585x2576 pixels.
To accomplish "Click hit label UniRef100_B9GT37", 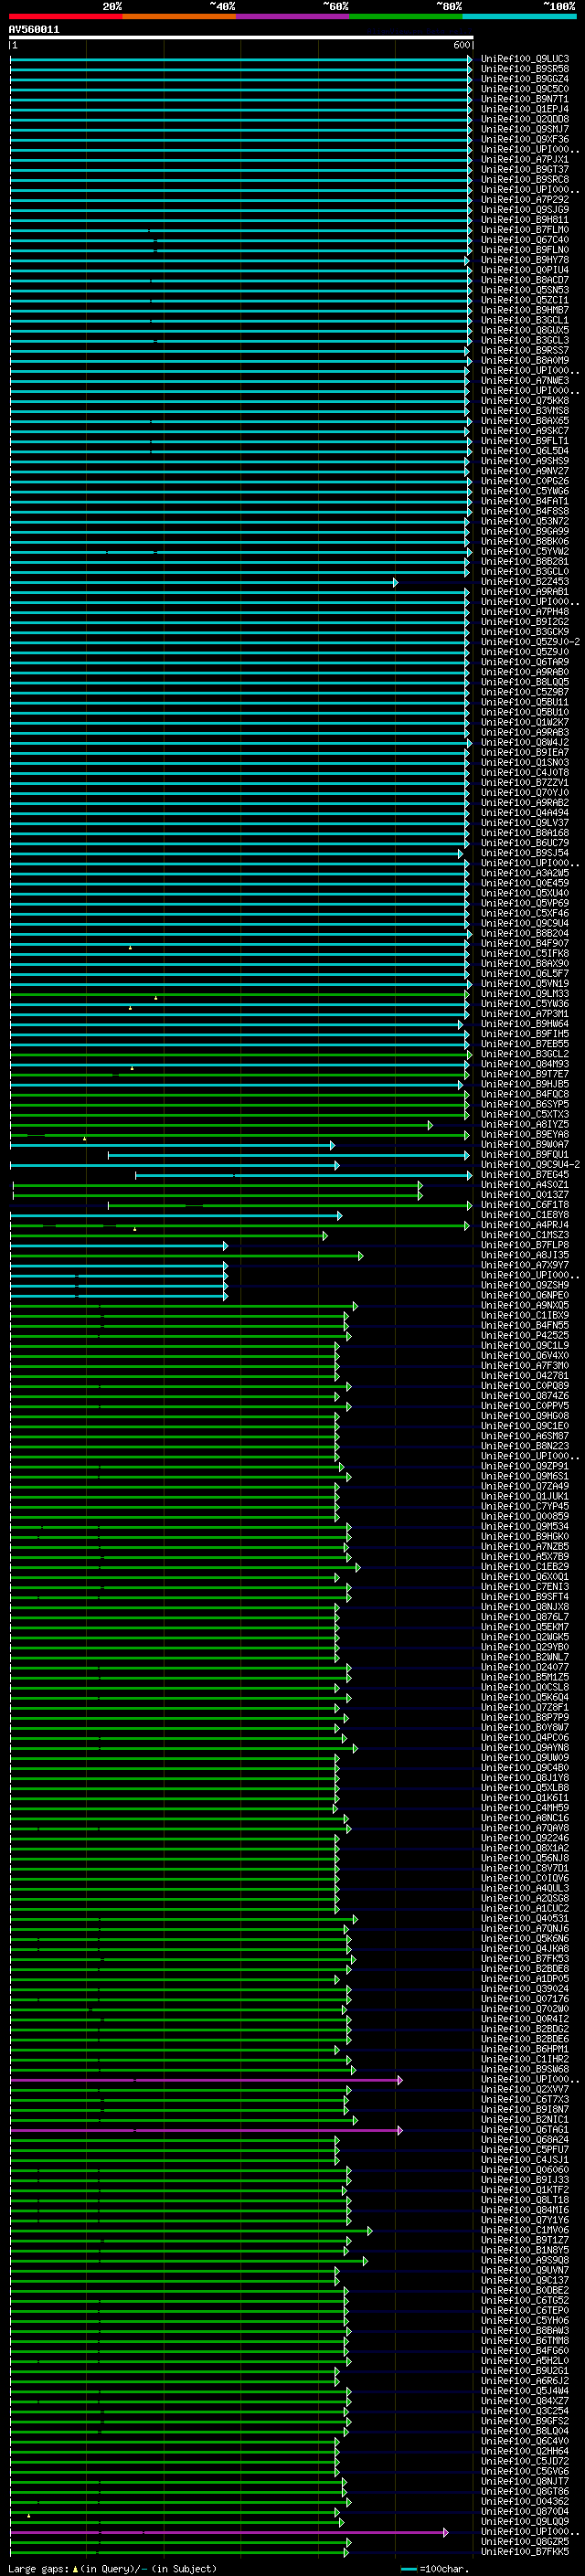I will (x=524, y=169).
